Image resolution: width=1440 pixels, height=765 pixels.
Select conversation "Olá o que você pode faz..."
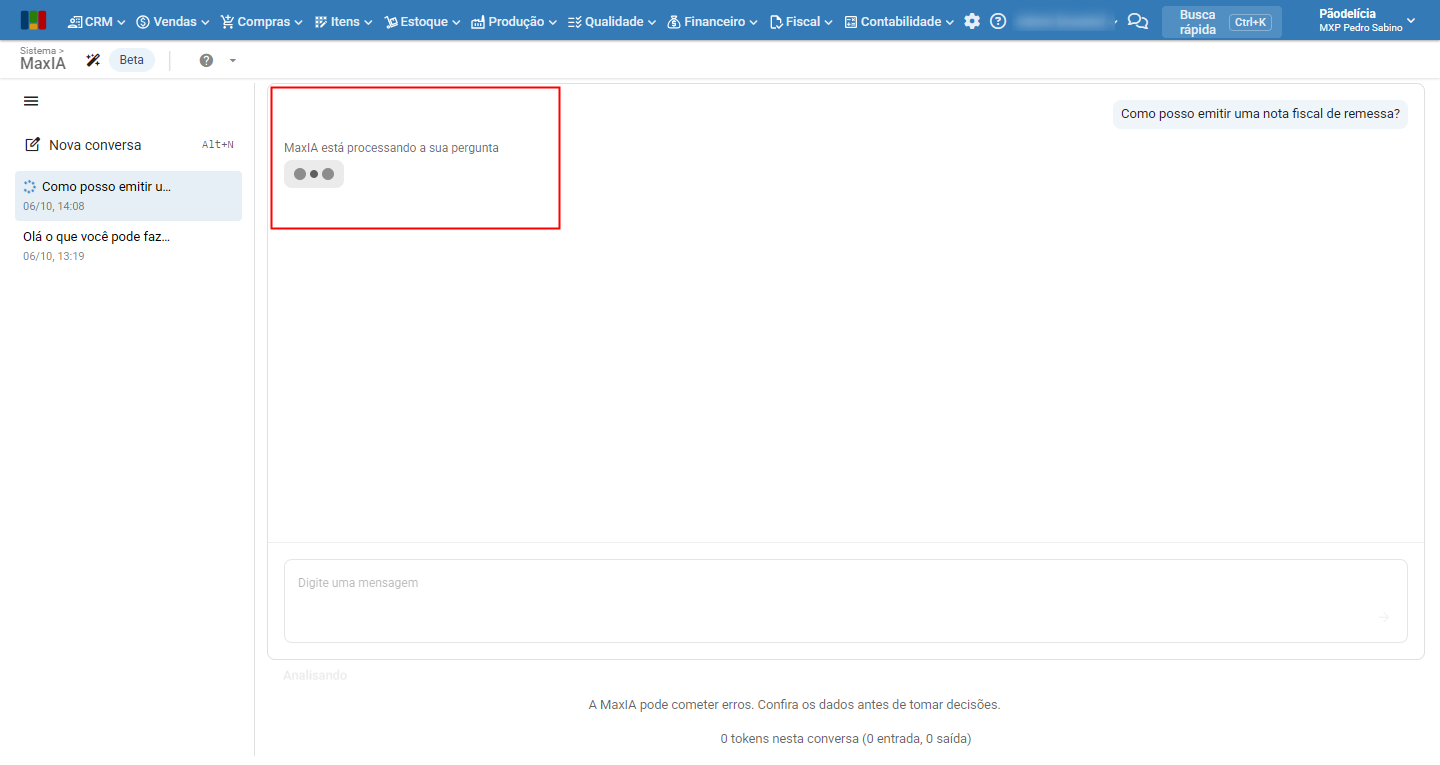[x=128, y=246]
